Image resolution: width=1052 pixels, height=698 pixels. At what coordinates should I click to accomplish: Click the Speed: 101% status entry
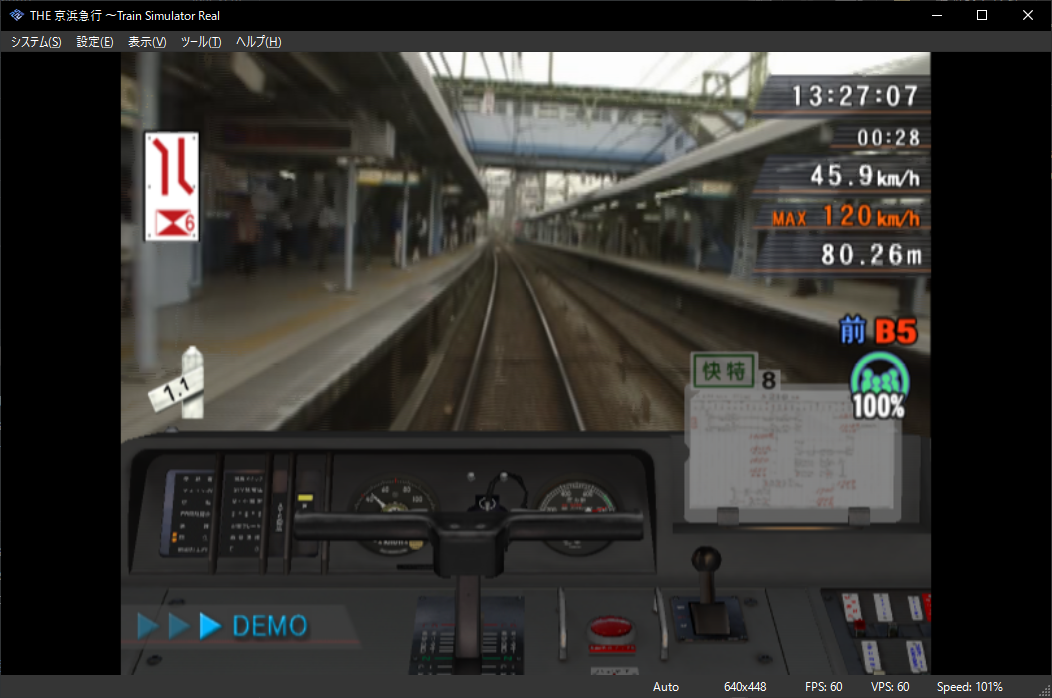point(969,687)
